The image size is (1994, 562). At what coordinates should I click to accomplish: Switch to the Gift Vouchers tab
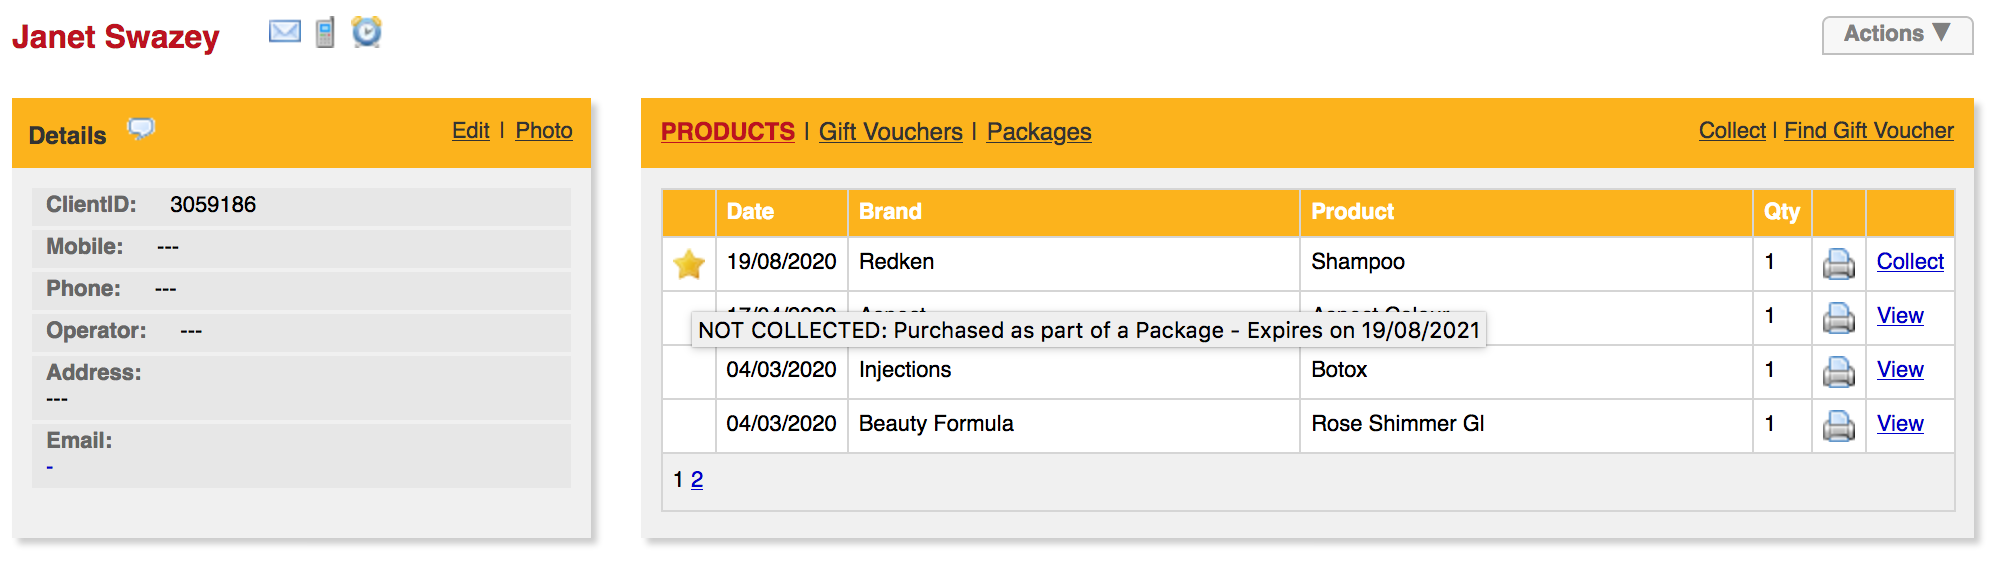(890, 132)
